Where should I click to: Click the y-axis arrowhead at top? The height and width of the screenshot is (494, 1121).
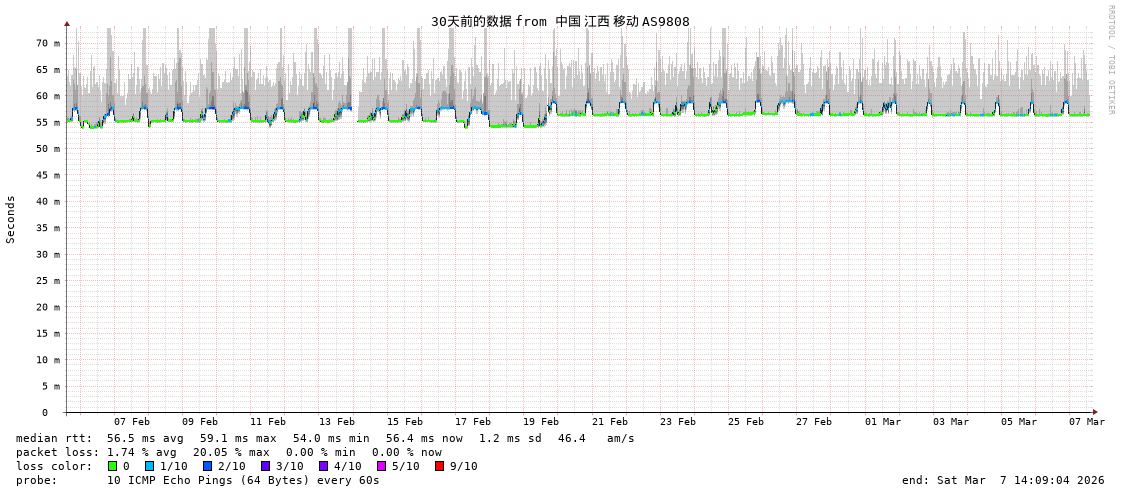pos(67,23)
